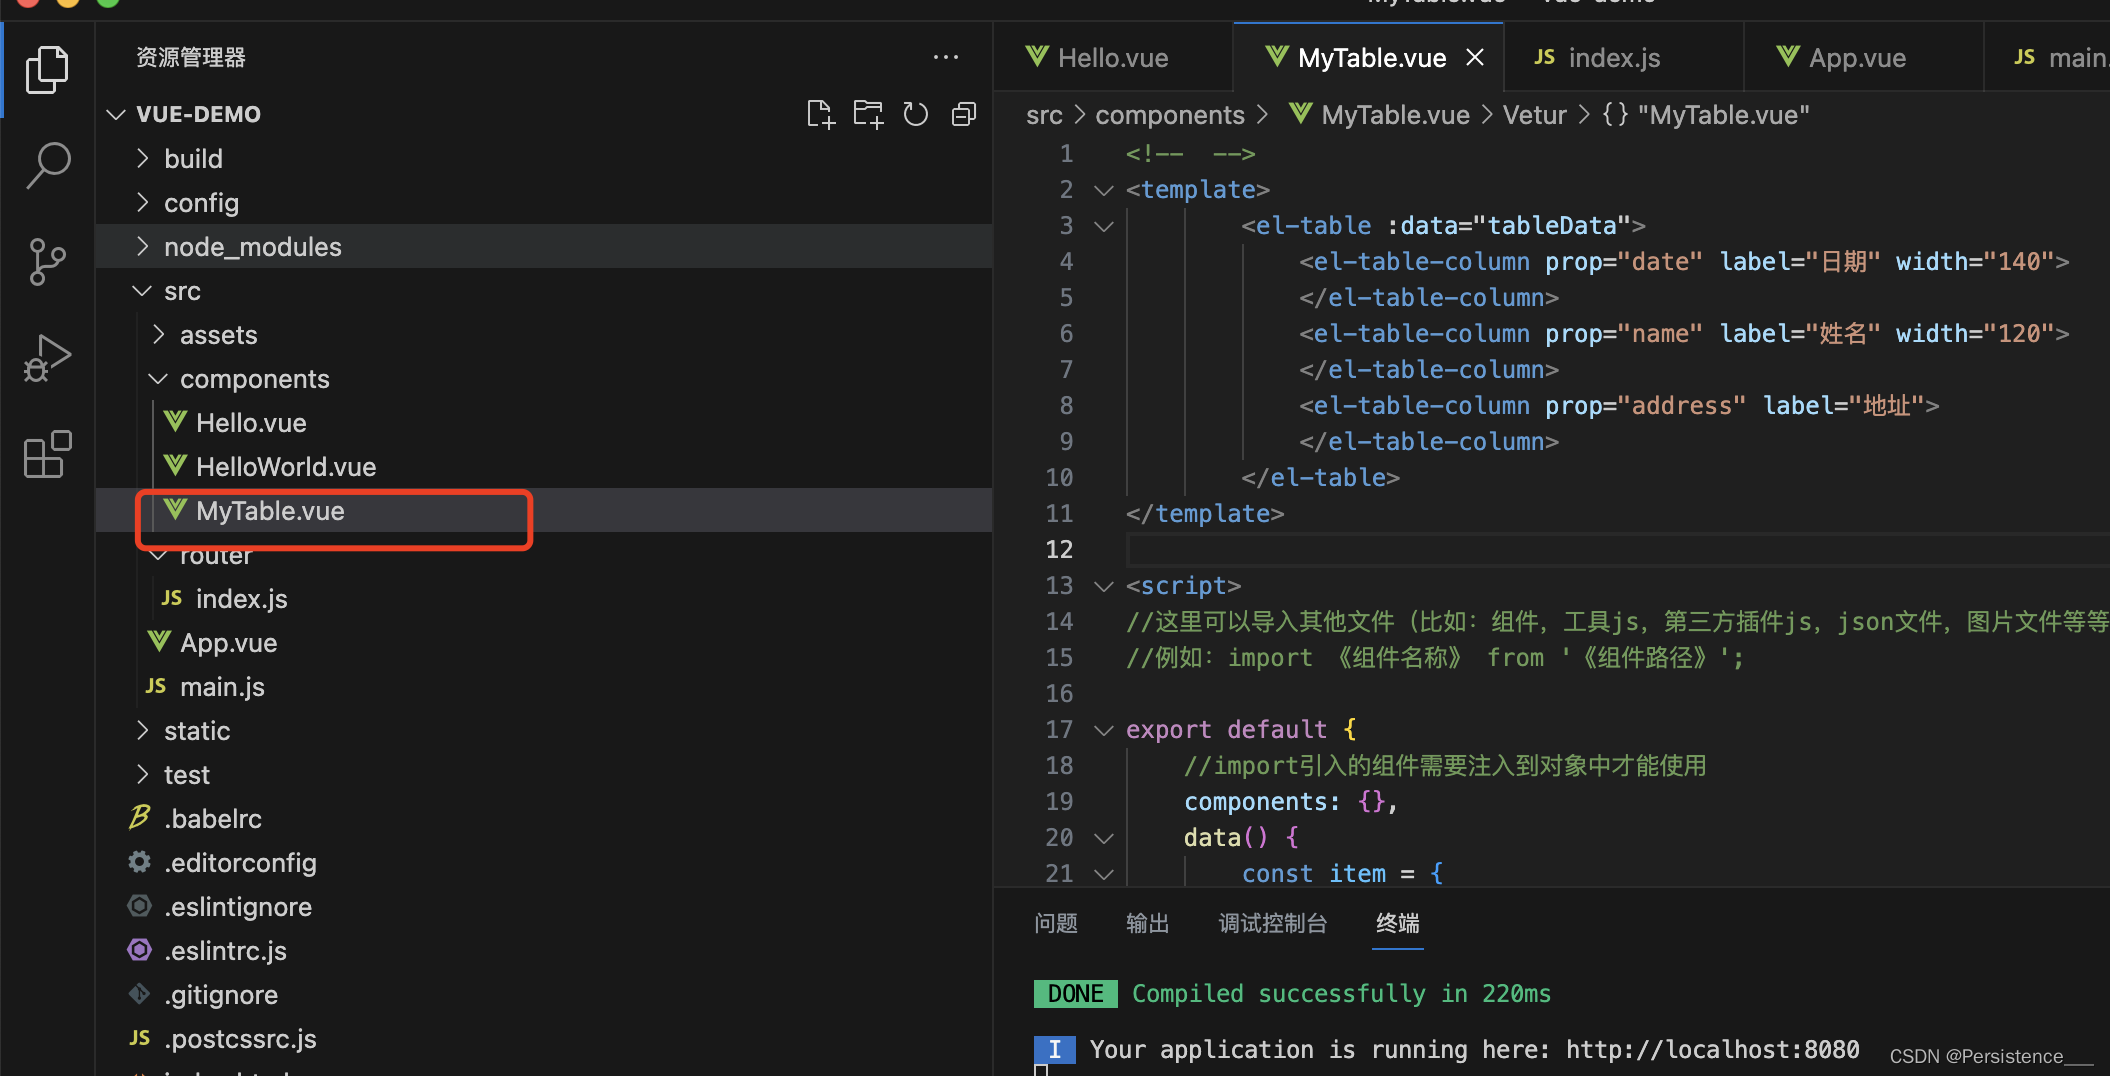Image resolution: width=2110 pixels, height=1076 pixels.
Task: Open main.js in the file tree
Action: coord(544,686)
